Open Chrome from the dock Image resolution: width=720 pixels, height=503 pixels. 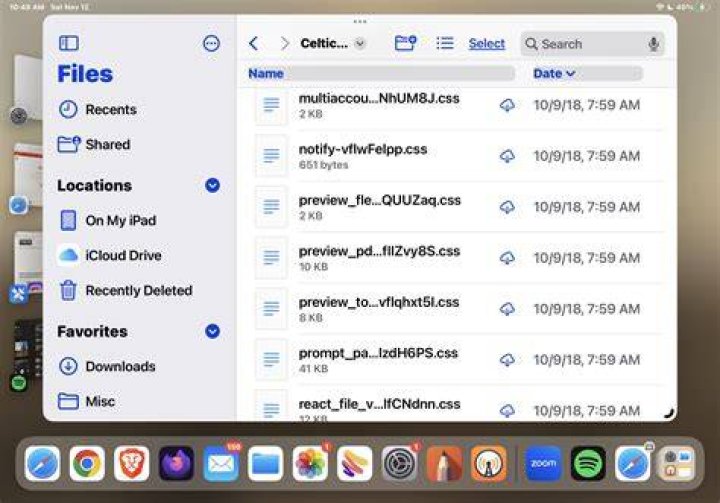click(x=87, y=463)
